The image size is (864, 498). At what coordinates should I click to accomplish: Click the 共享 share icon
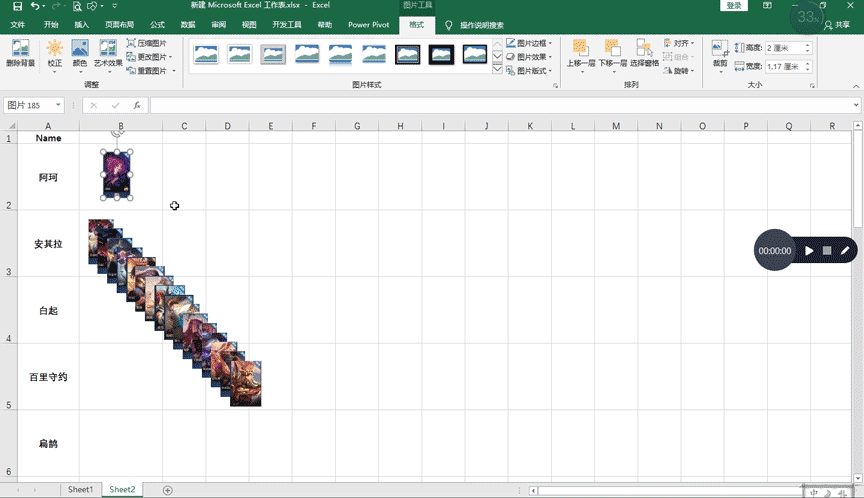click(837, 25)
